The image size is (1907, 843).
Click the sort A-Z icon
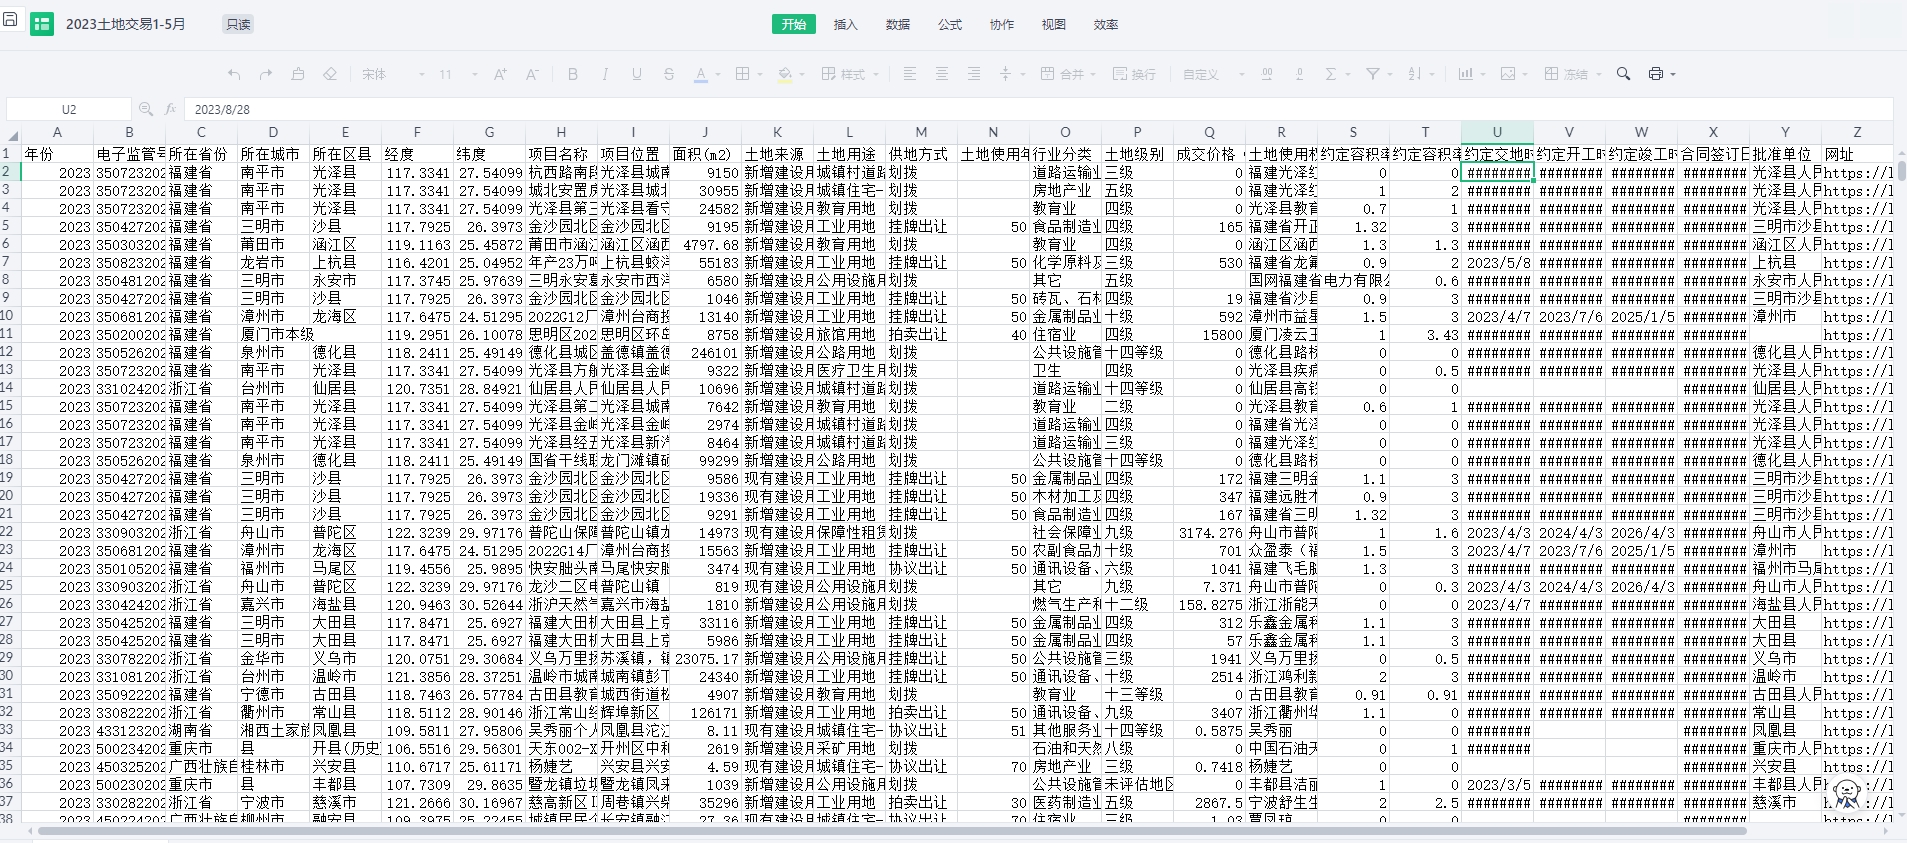click(1415, 74)
